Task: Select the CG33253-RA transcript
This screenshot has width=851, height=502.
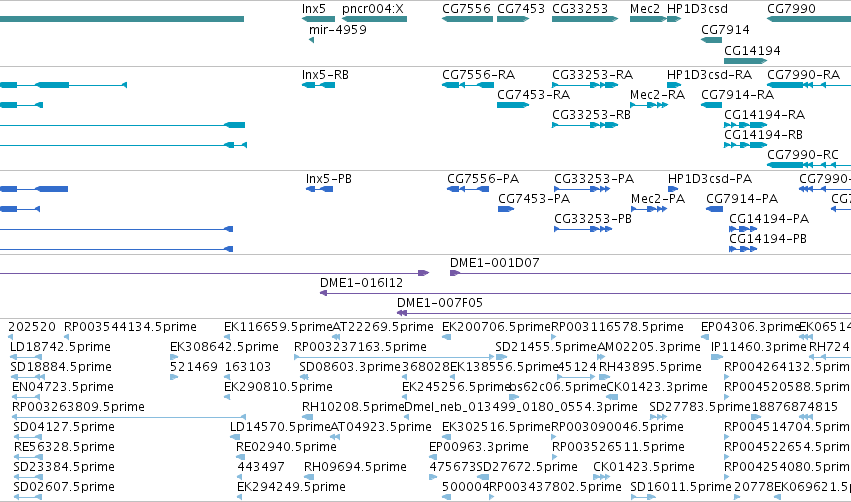Action: [585, 85]
